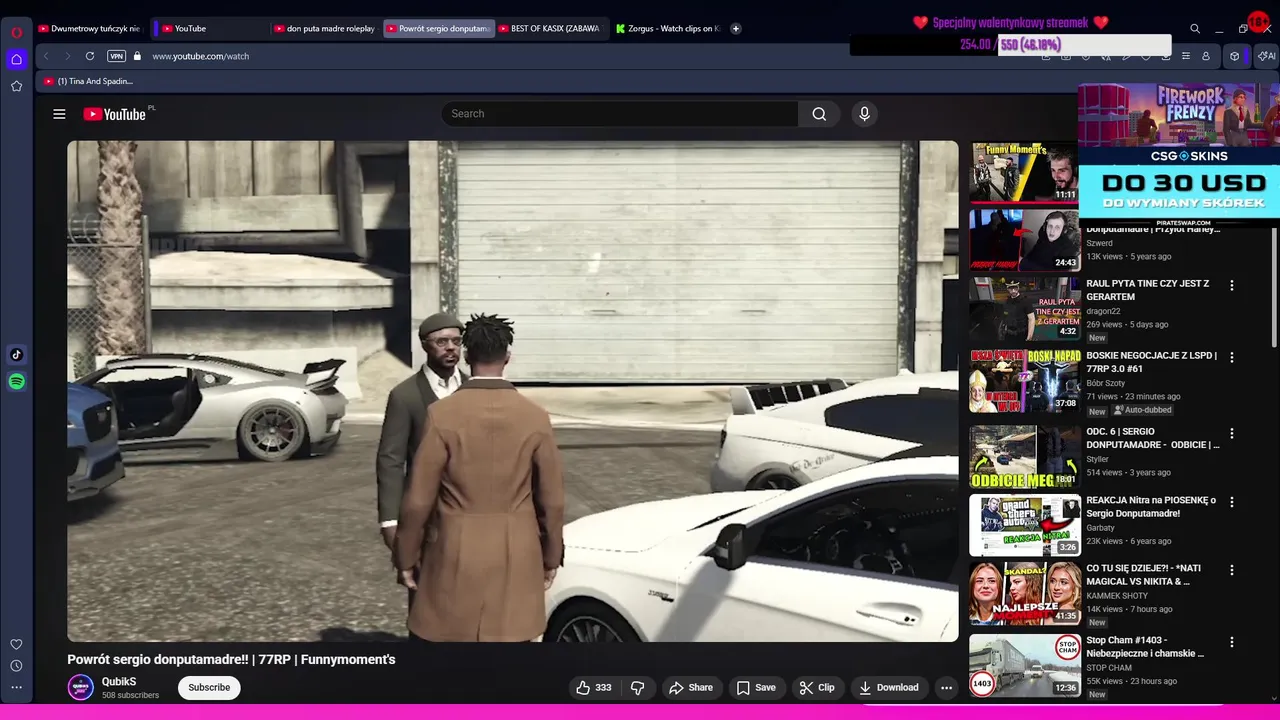Image resolution: width=1280 pixels, height=720 pixels.
Task: View site security via the padlock icon
Action: (x=137, y=56)
